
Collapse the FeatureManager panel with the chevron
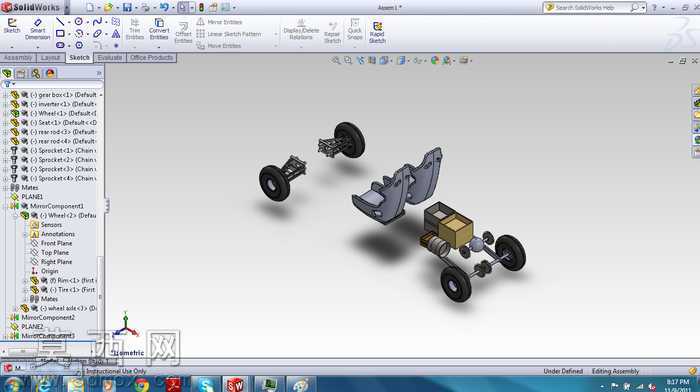pos(99,73)
